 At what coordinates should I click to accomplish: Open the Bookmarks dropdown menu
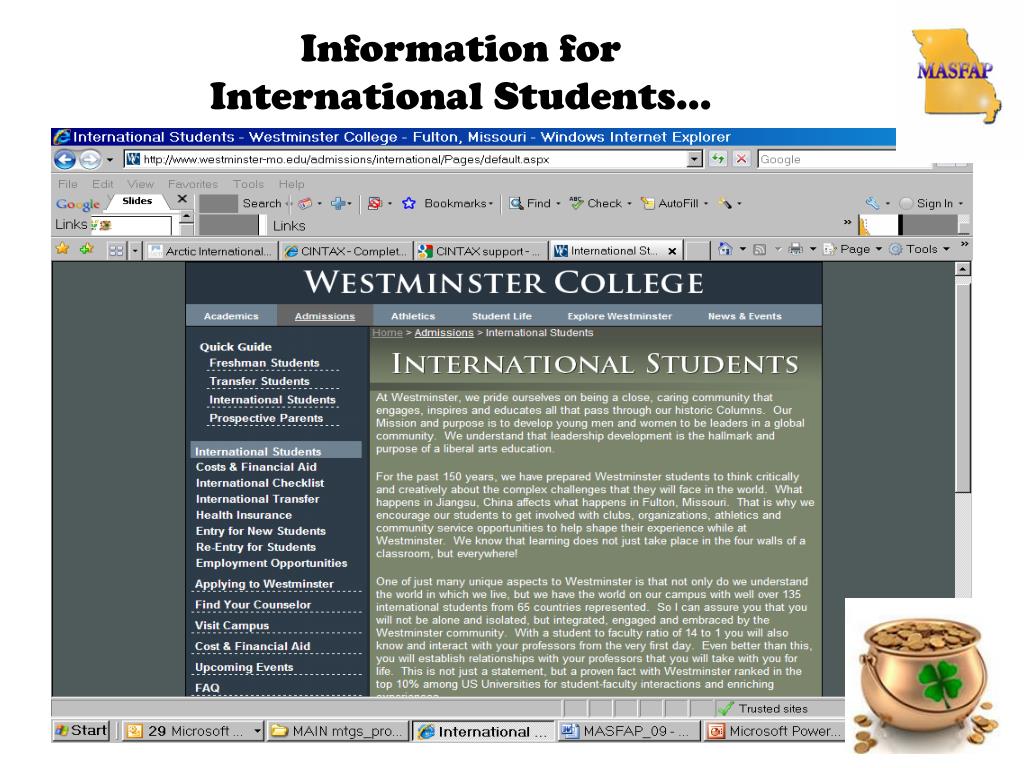[x=490, y=204]
